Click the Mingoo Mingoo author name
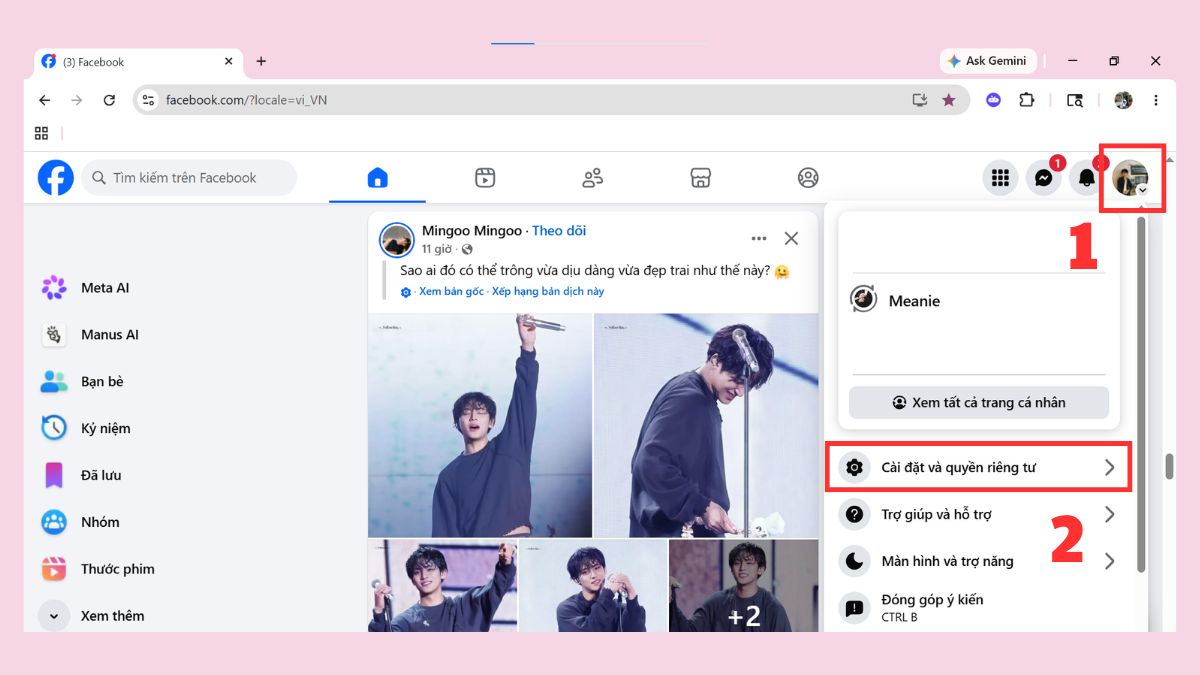The image size is (1200, 675). pos(472,231)
